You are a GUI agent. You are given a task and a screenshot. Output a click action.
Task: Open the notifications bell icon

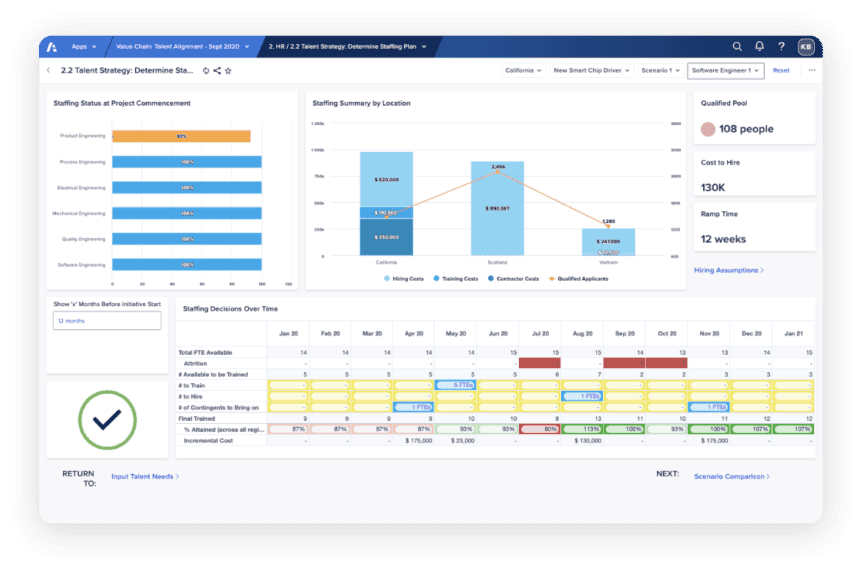click(x=759, y=47)
